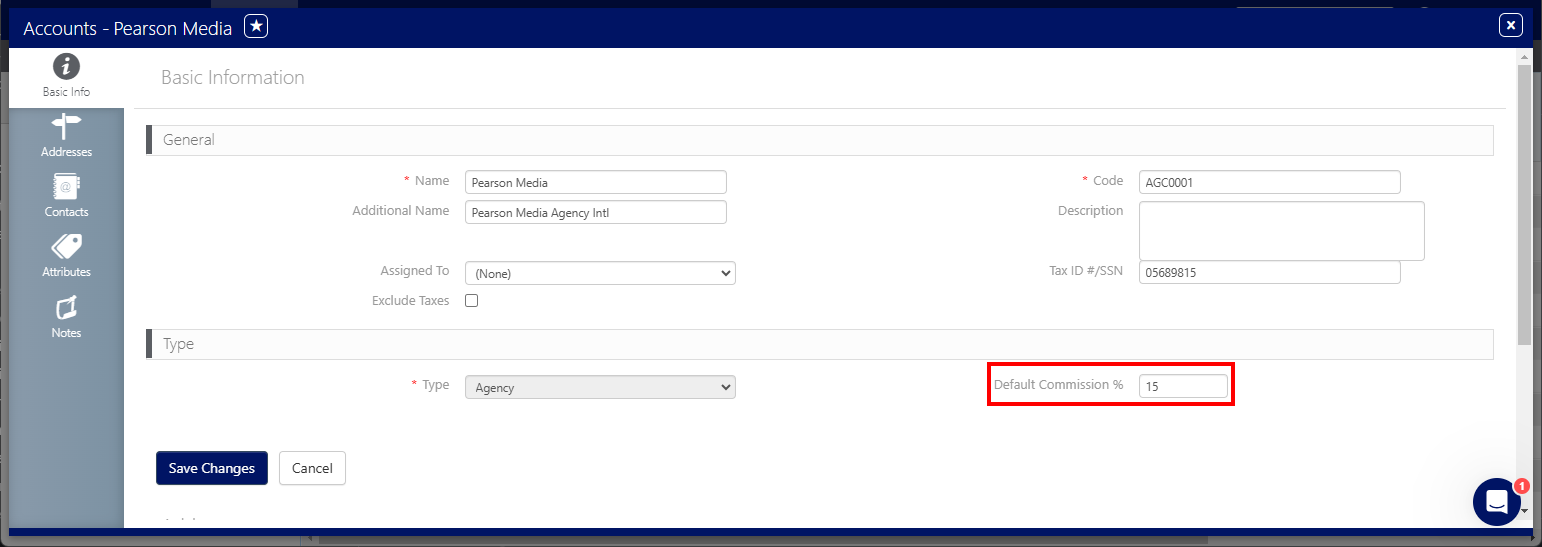Click the Tax ID #/SSN field
This screenshot has width=1542, height=547.
(x=1269, y=272)
